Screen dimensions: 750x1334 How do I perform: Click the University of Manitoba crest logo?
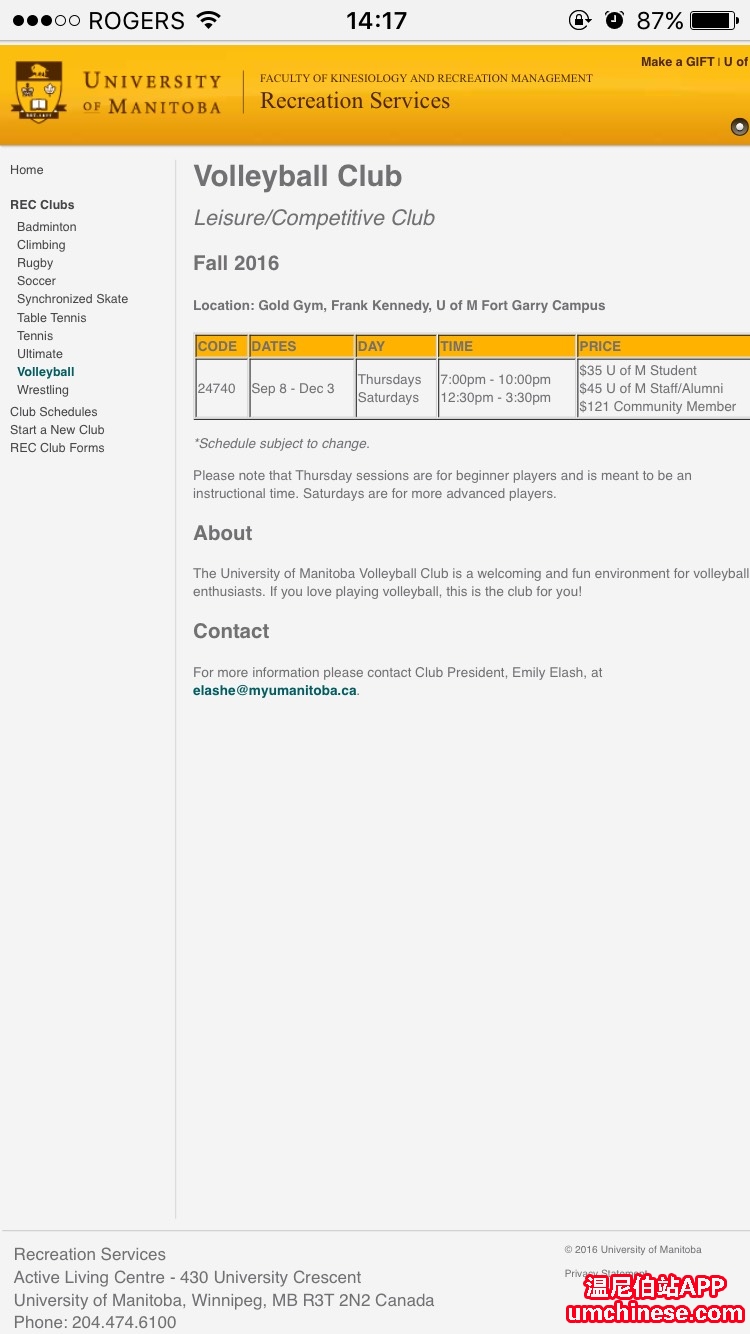pyautogui.click(x=37, y=92)
